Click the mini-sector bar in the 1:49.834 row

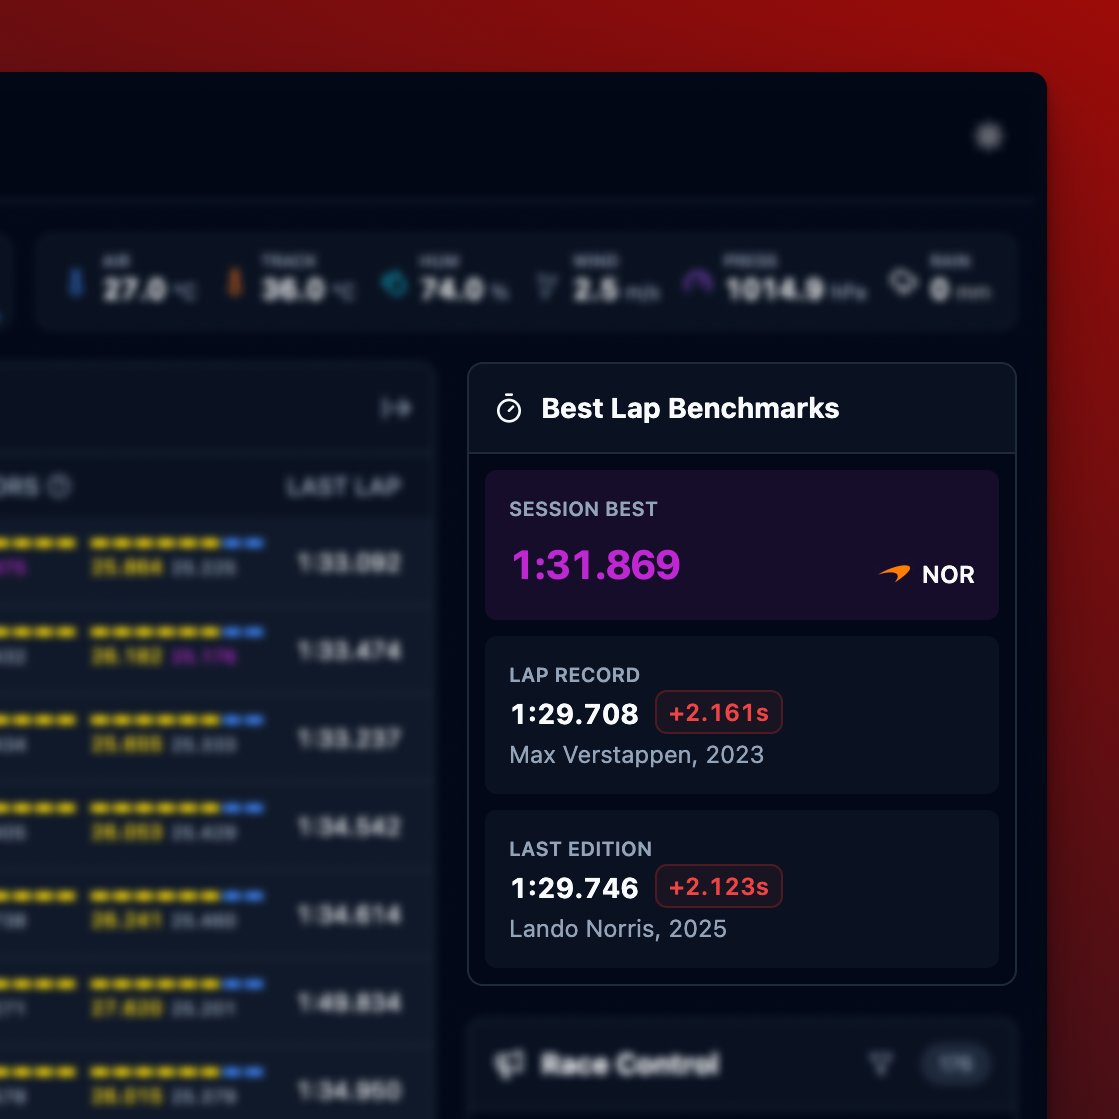tap(177, 984)
